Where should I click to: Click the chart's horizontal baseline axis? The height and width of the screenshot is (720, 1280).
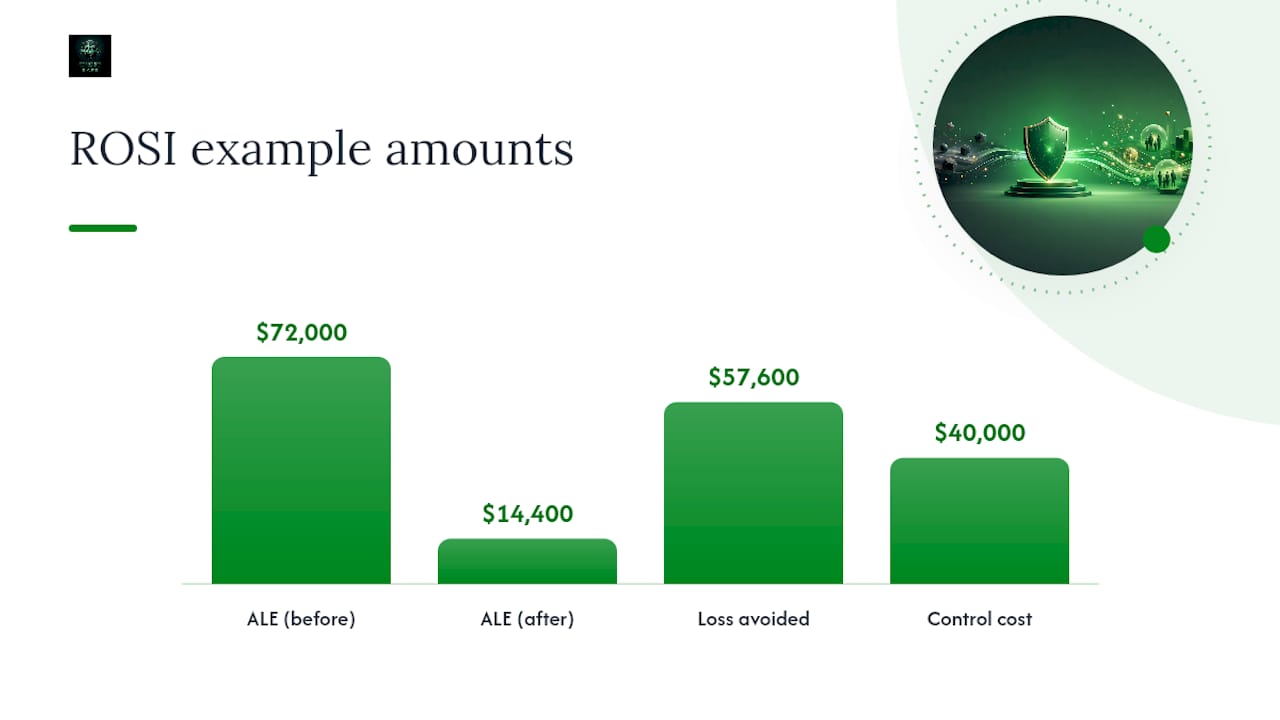coord(640,584)
